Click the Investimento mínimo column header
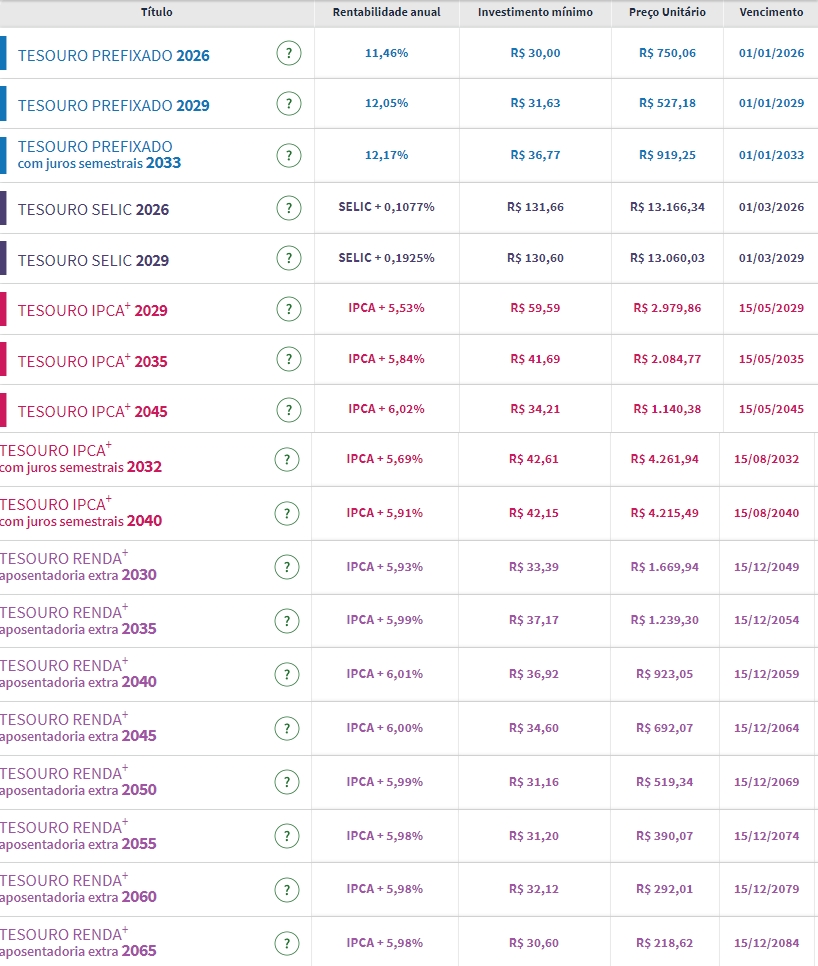The image size is (818, 966). (x=535, y=12)
